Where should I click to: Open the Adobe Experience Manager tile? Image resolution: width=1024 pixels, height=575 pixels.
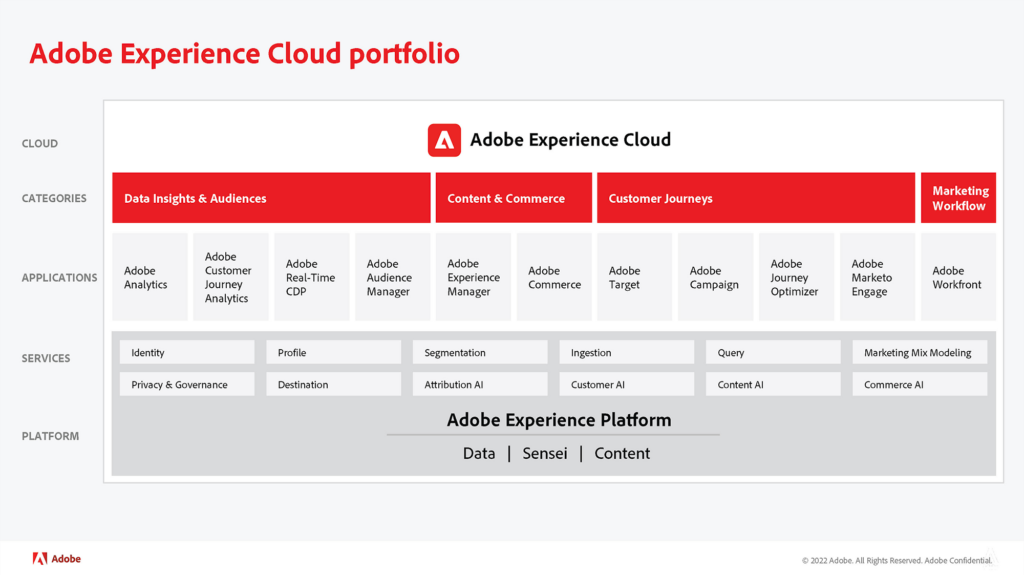coord(473,277)
